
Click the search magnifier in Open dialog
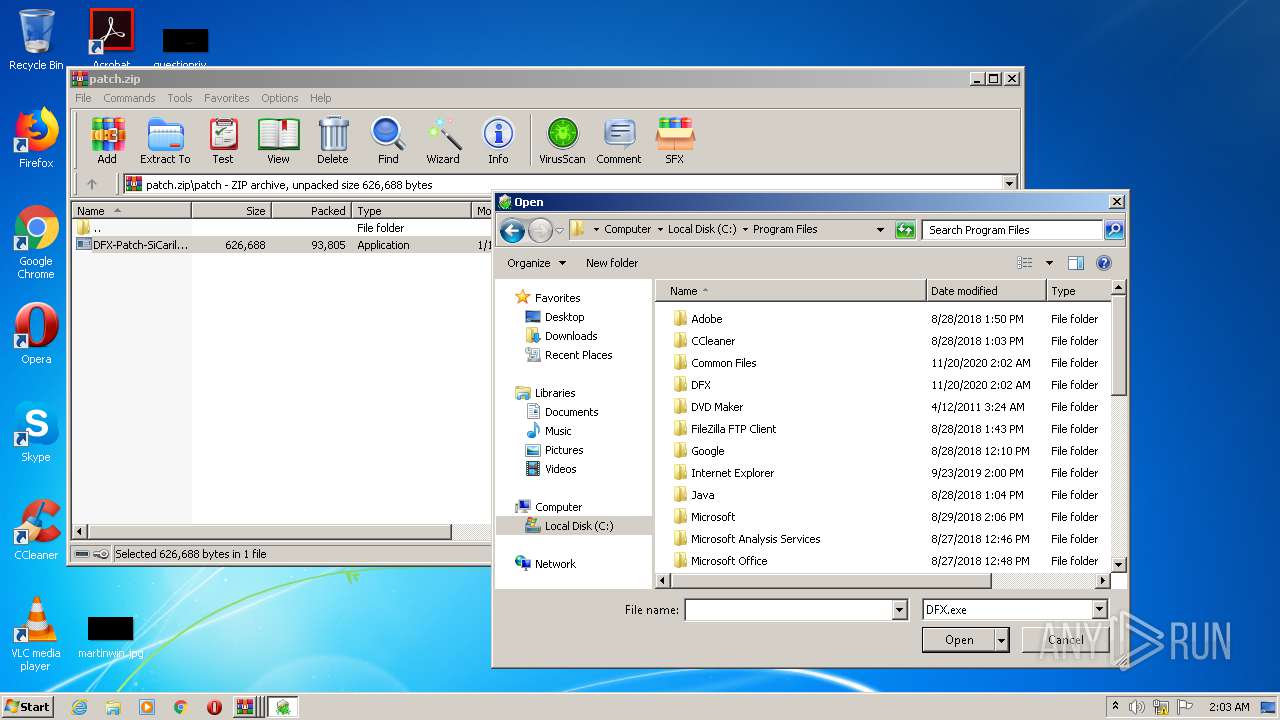1113,230
